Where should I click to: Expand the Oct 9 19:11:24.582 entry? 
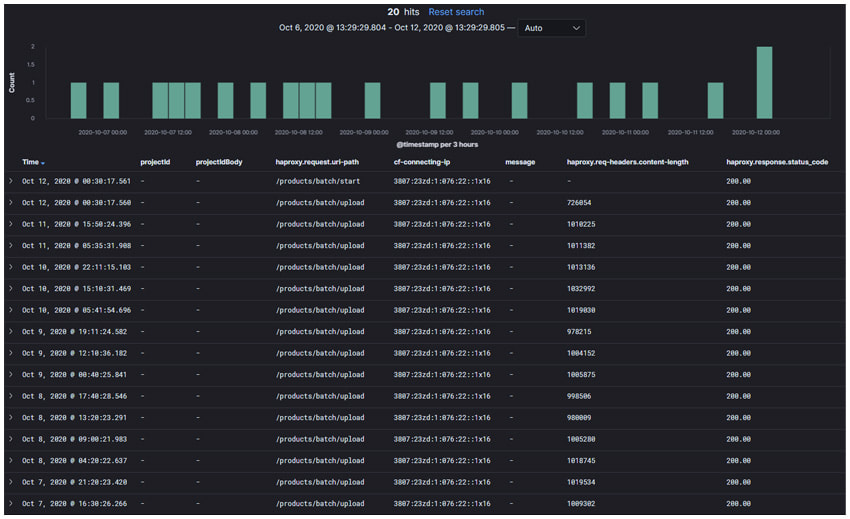point(11,331)
